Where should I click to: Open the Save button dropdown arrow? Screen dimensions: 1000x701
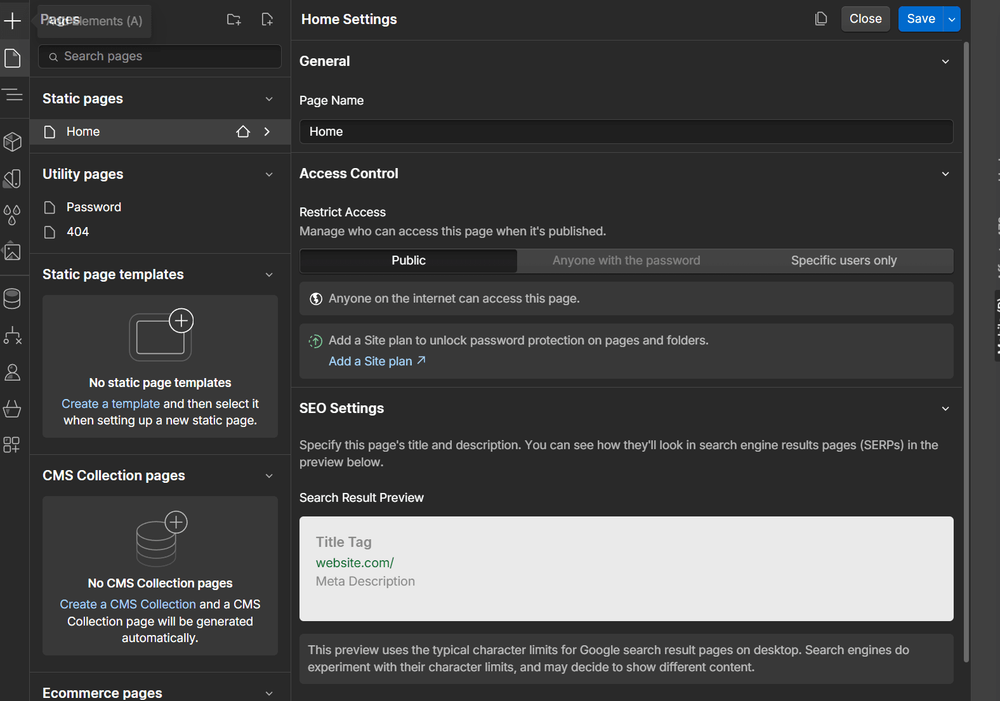pos(951,19)
